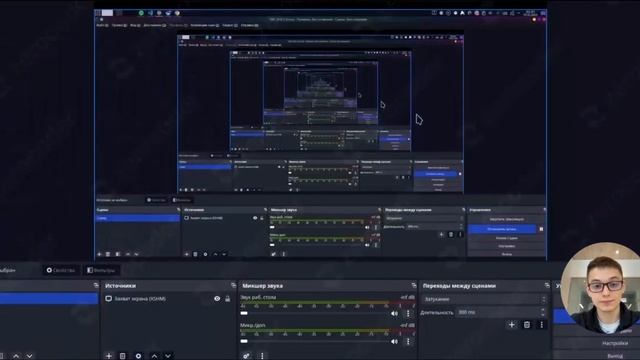640x360 pixels.
Task: Open Звук раб. стола channel menu in main mixer
Action: (x=408, y=313)
